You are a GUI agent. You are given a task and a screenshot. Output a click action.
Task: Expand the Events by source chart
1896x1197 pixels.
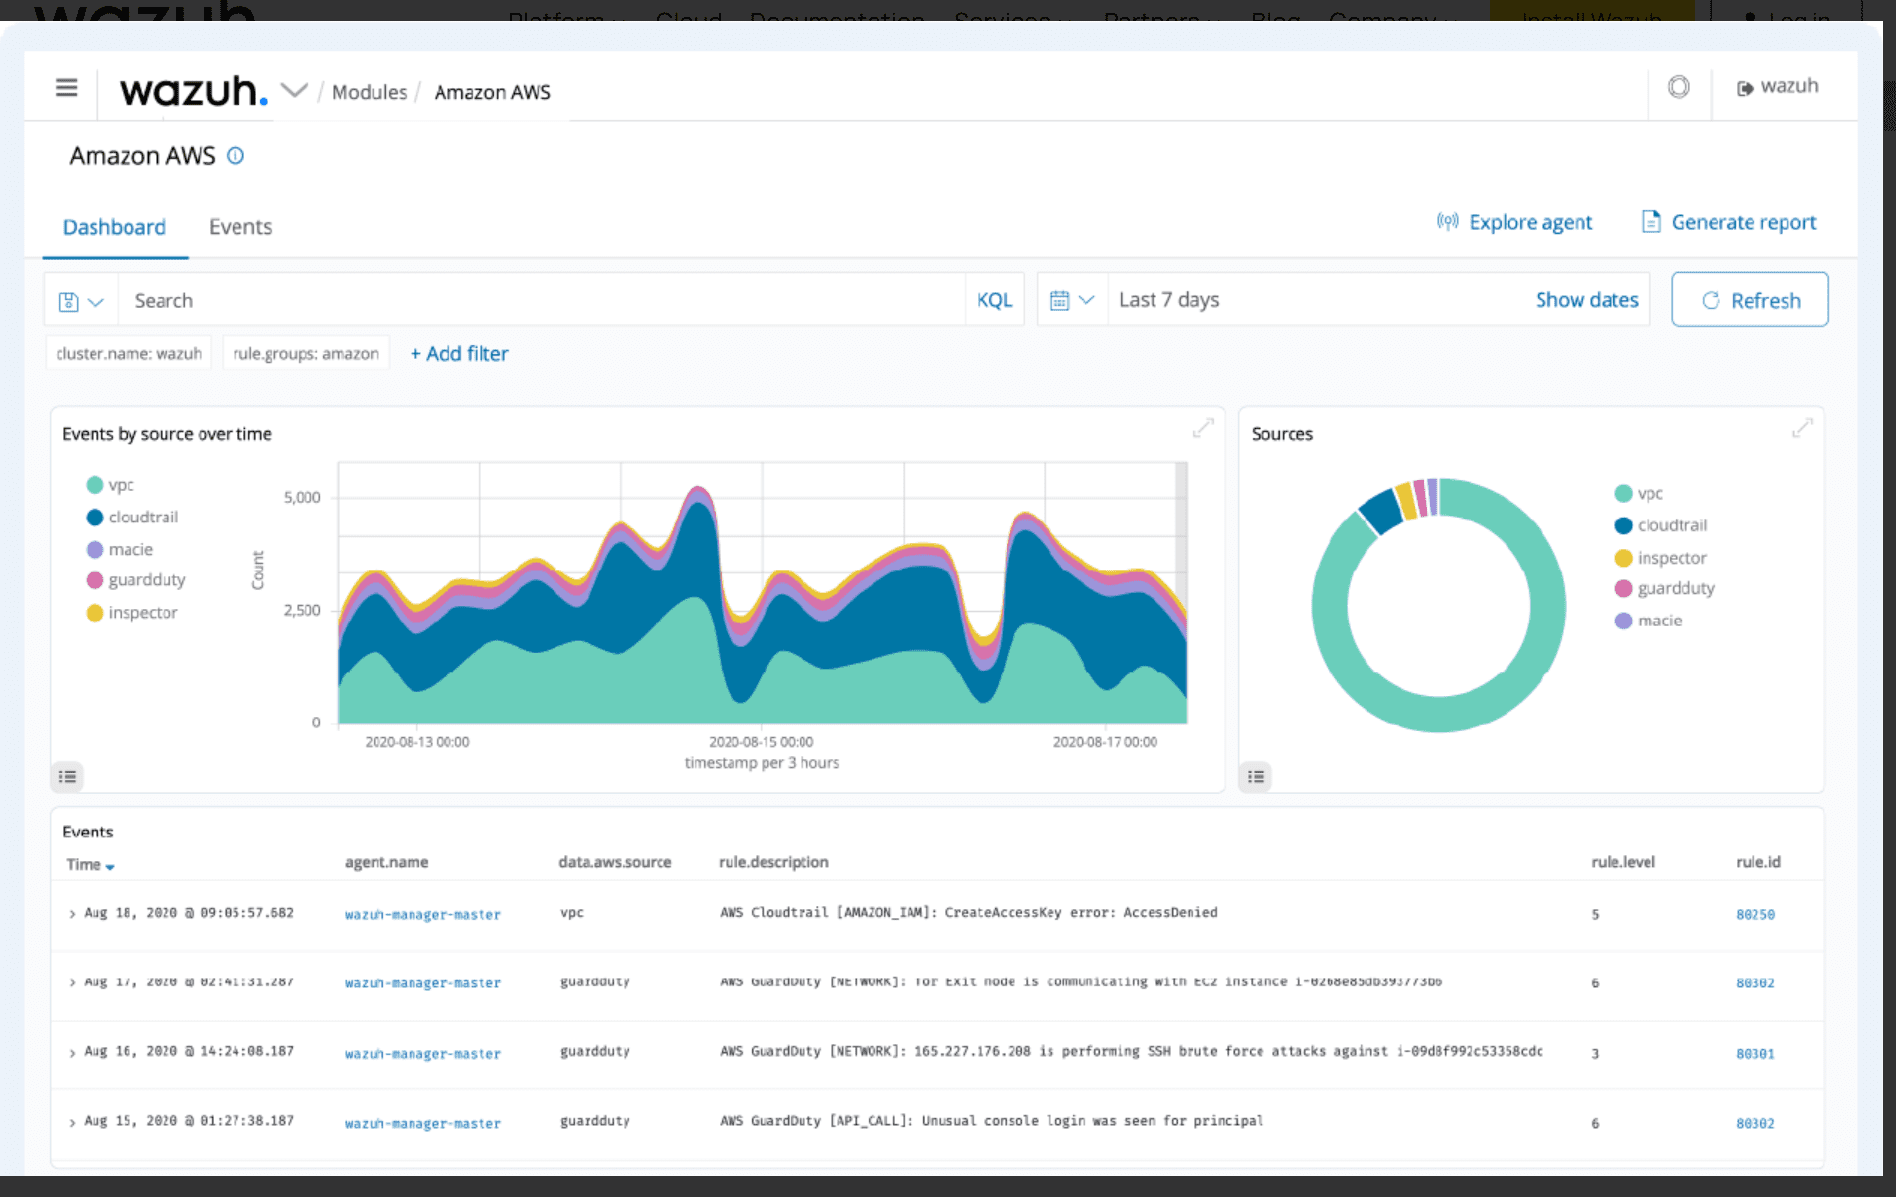[1203, 428]
